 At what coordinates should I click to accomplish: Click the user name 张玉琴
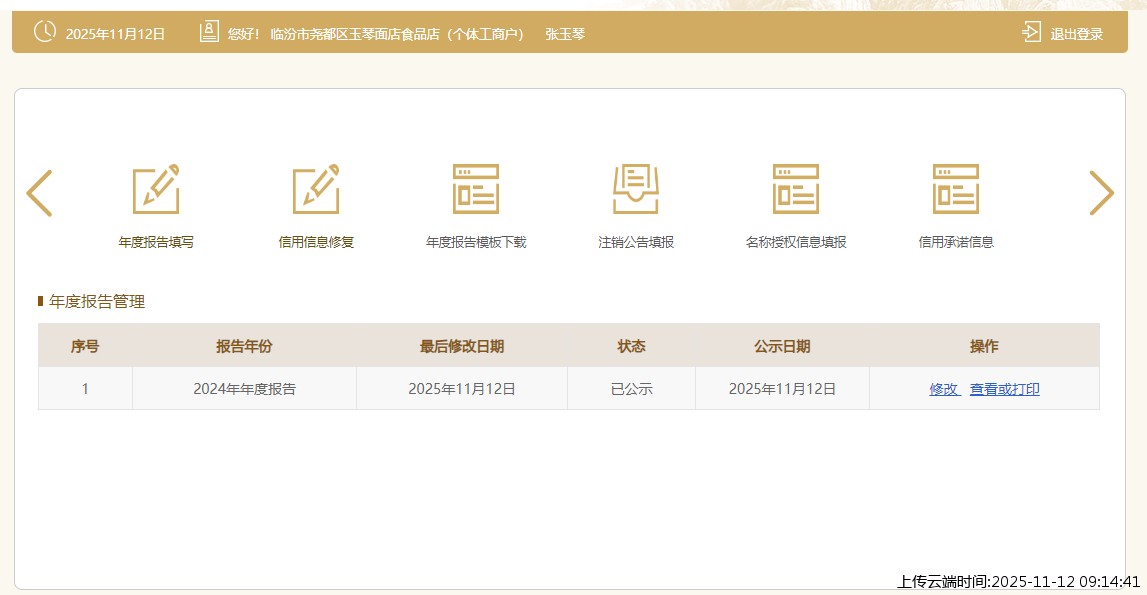pos(565,34)
